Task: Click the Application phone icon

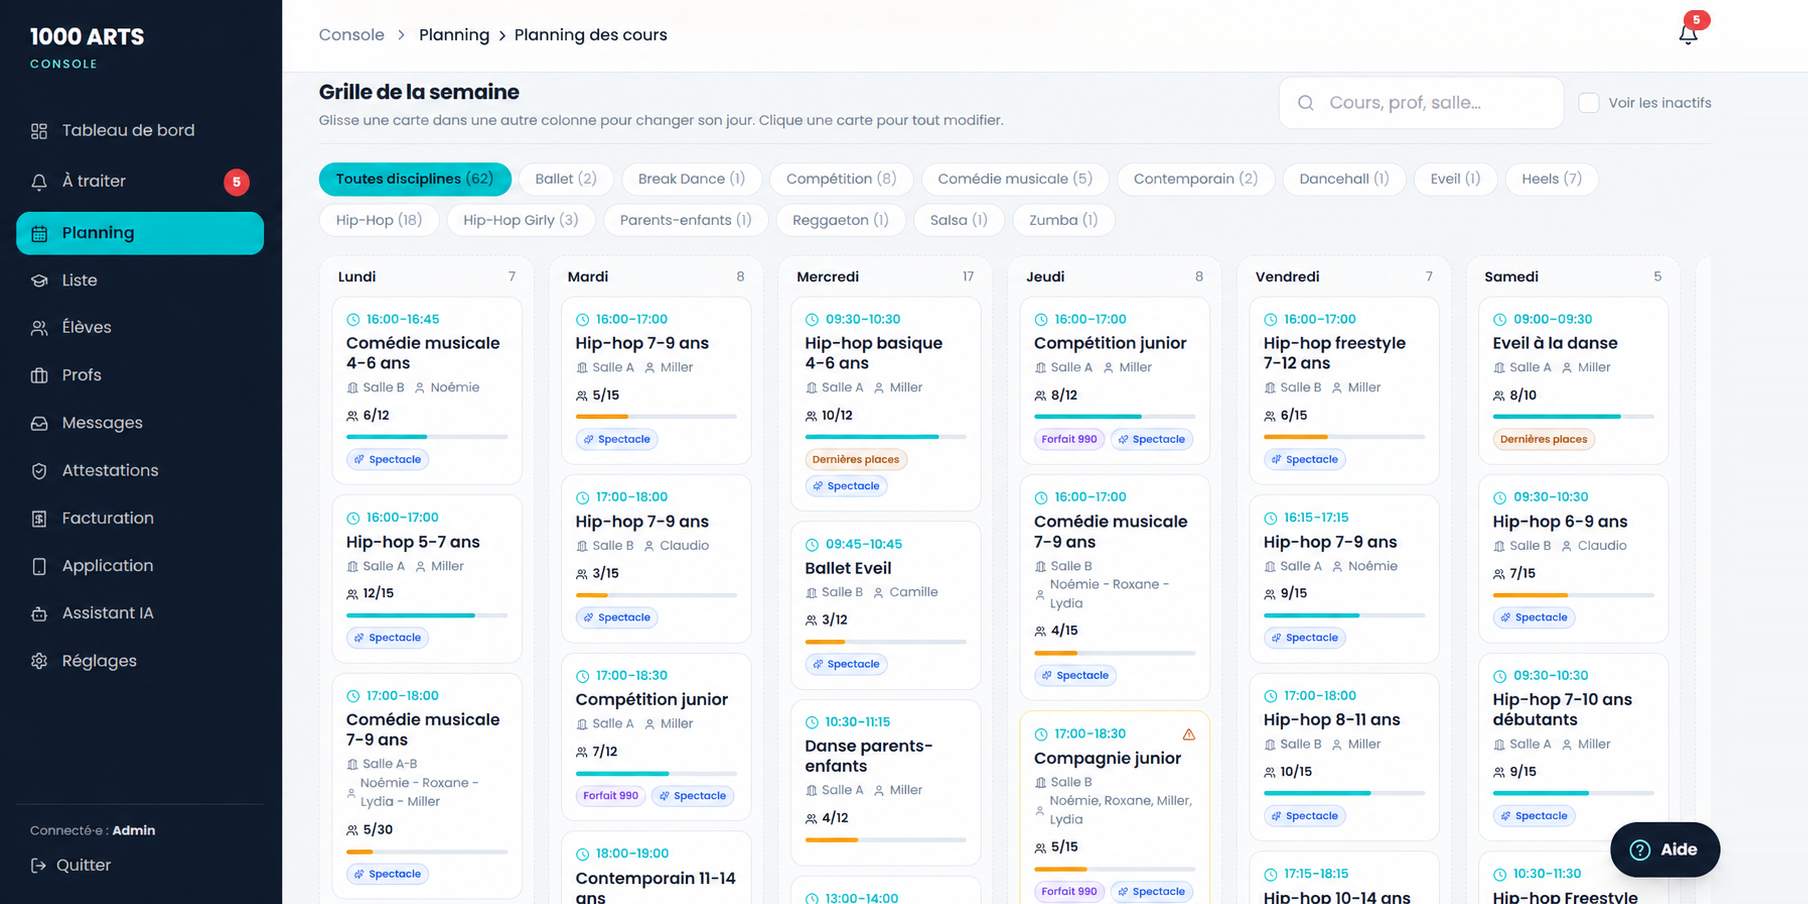Action: [39, 567]
